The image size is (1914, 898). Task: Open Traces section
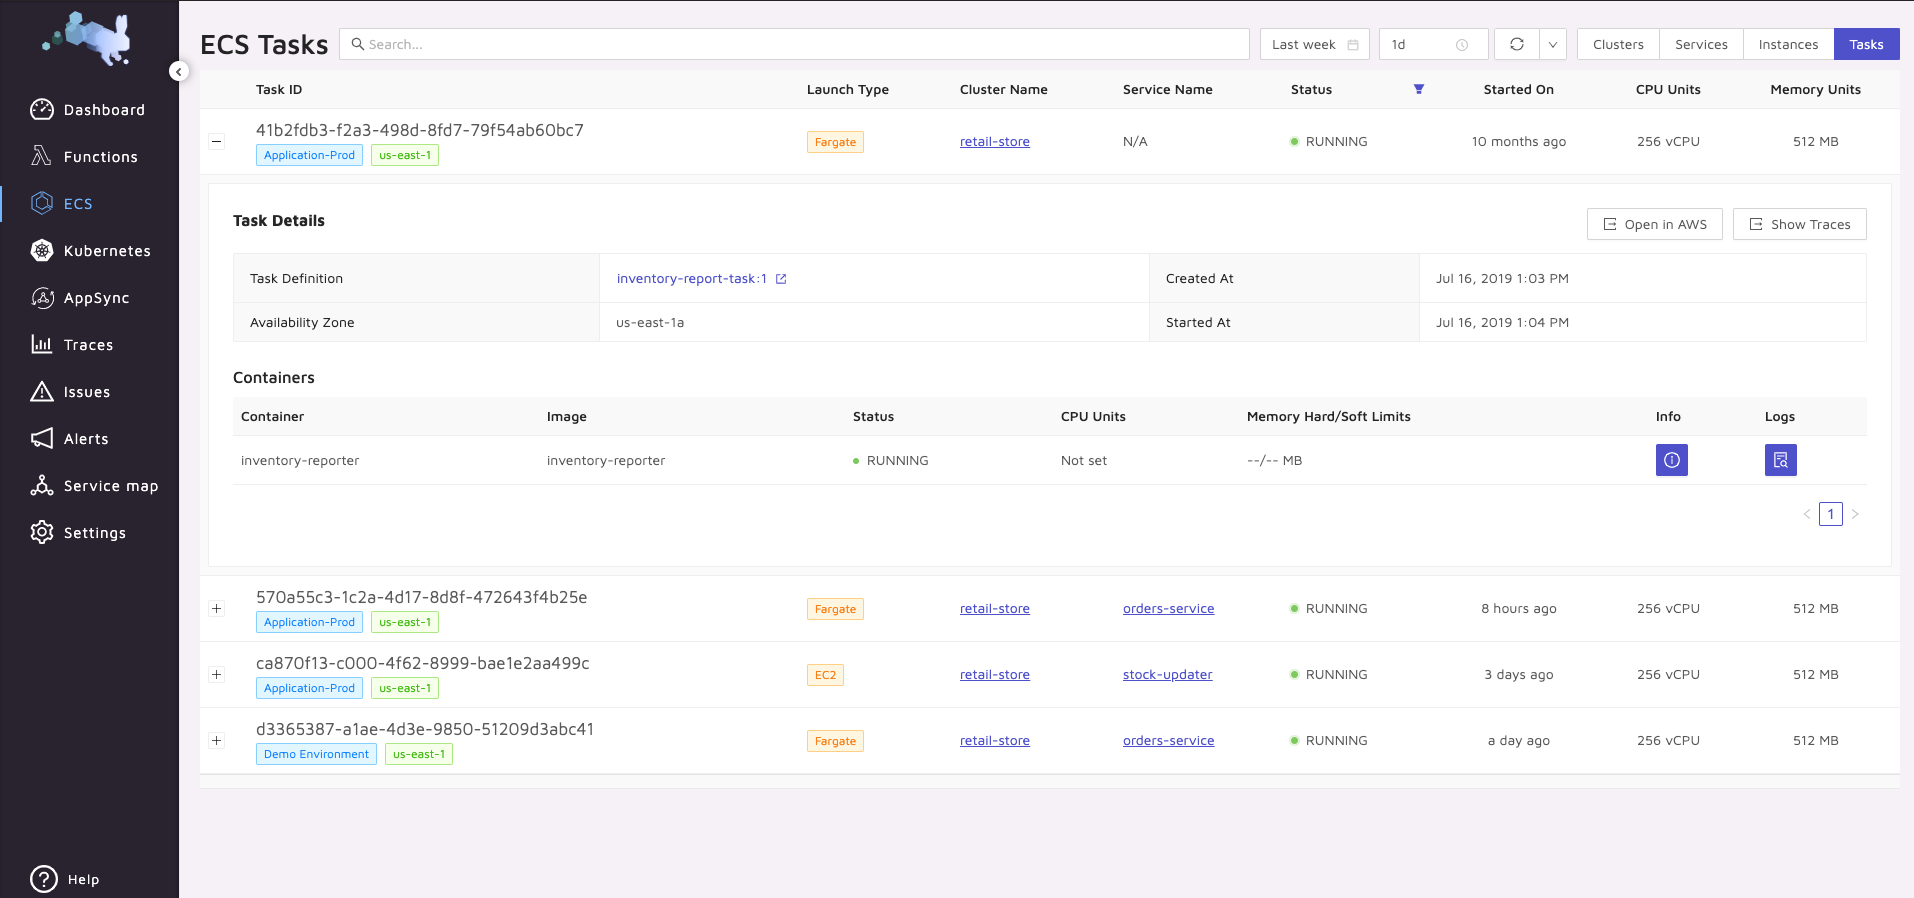pyautogui.click(x=72, y=345)
